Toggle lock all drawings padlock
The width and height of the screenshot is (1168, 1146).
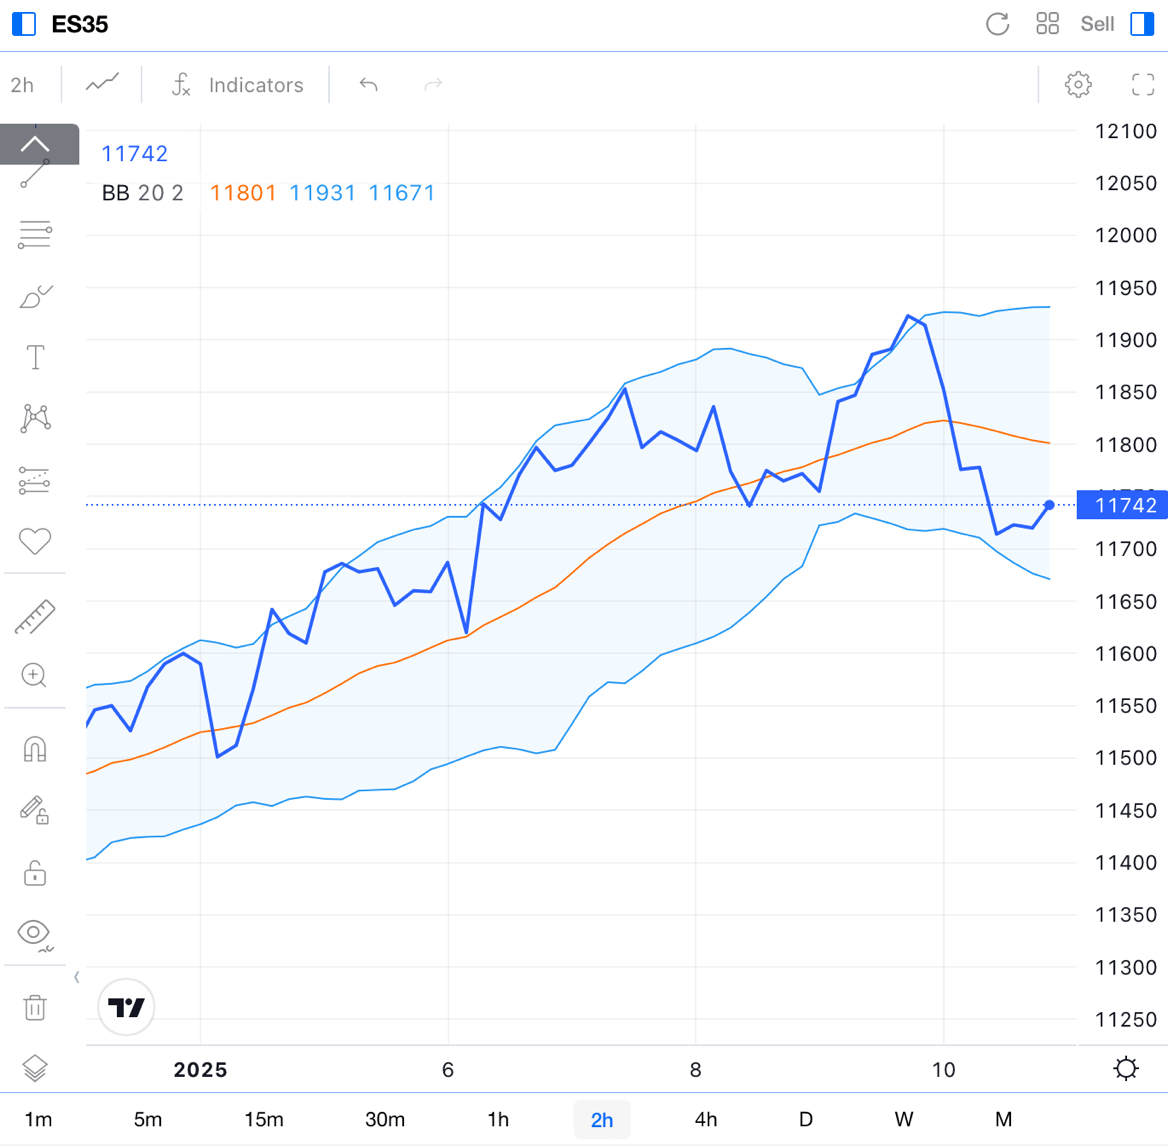click(35, 873)
